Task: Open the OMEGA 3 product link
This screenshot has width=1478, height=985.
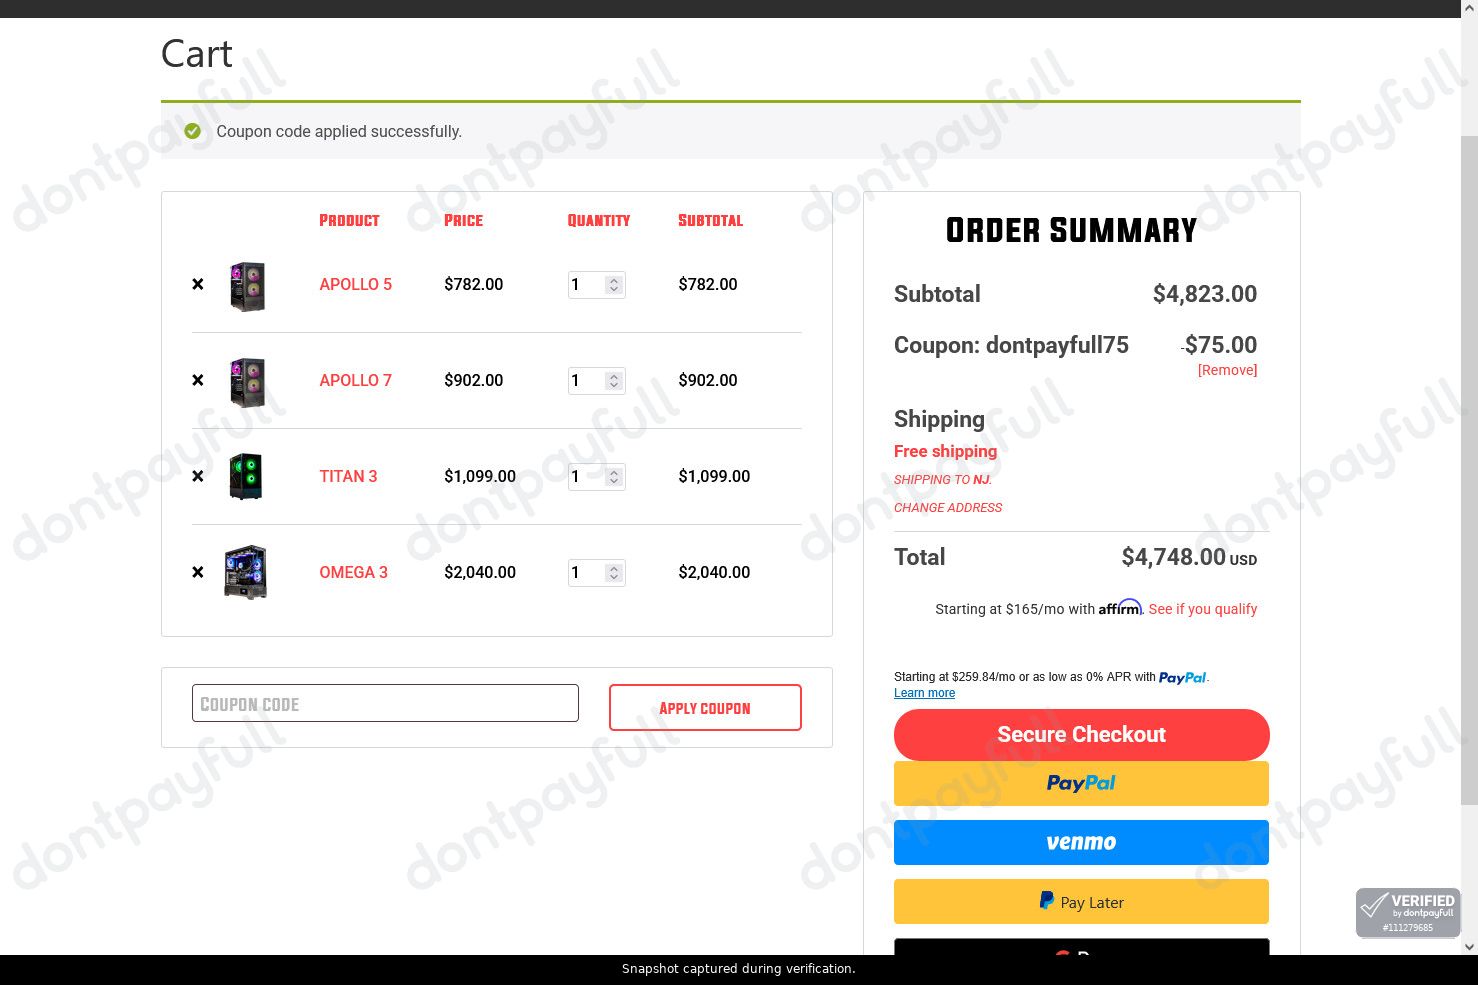Action: point(353,572)
